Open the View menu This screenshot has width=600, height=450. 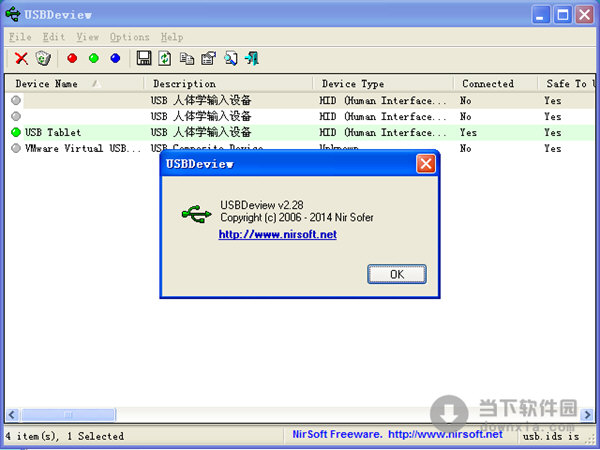(87, 37)
